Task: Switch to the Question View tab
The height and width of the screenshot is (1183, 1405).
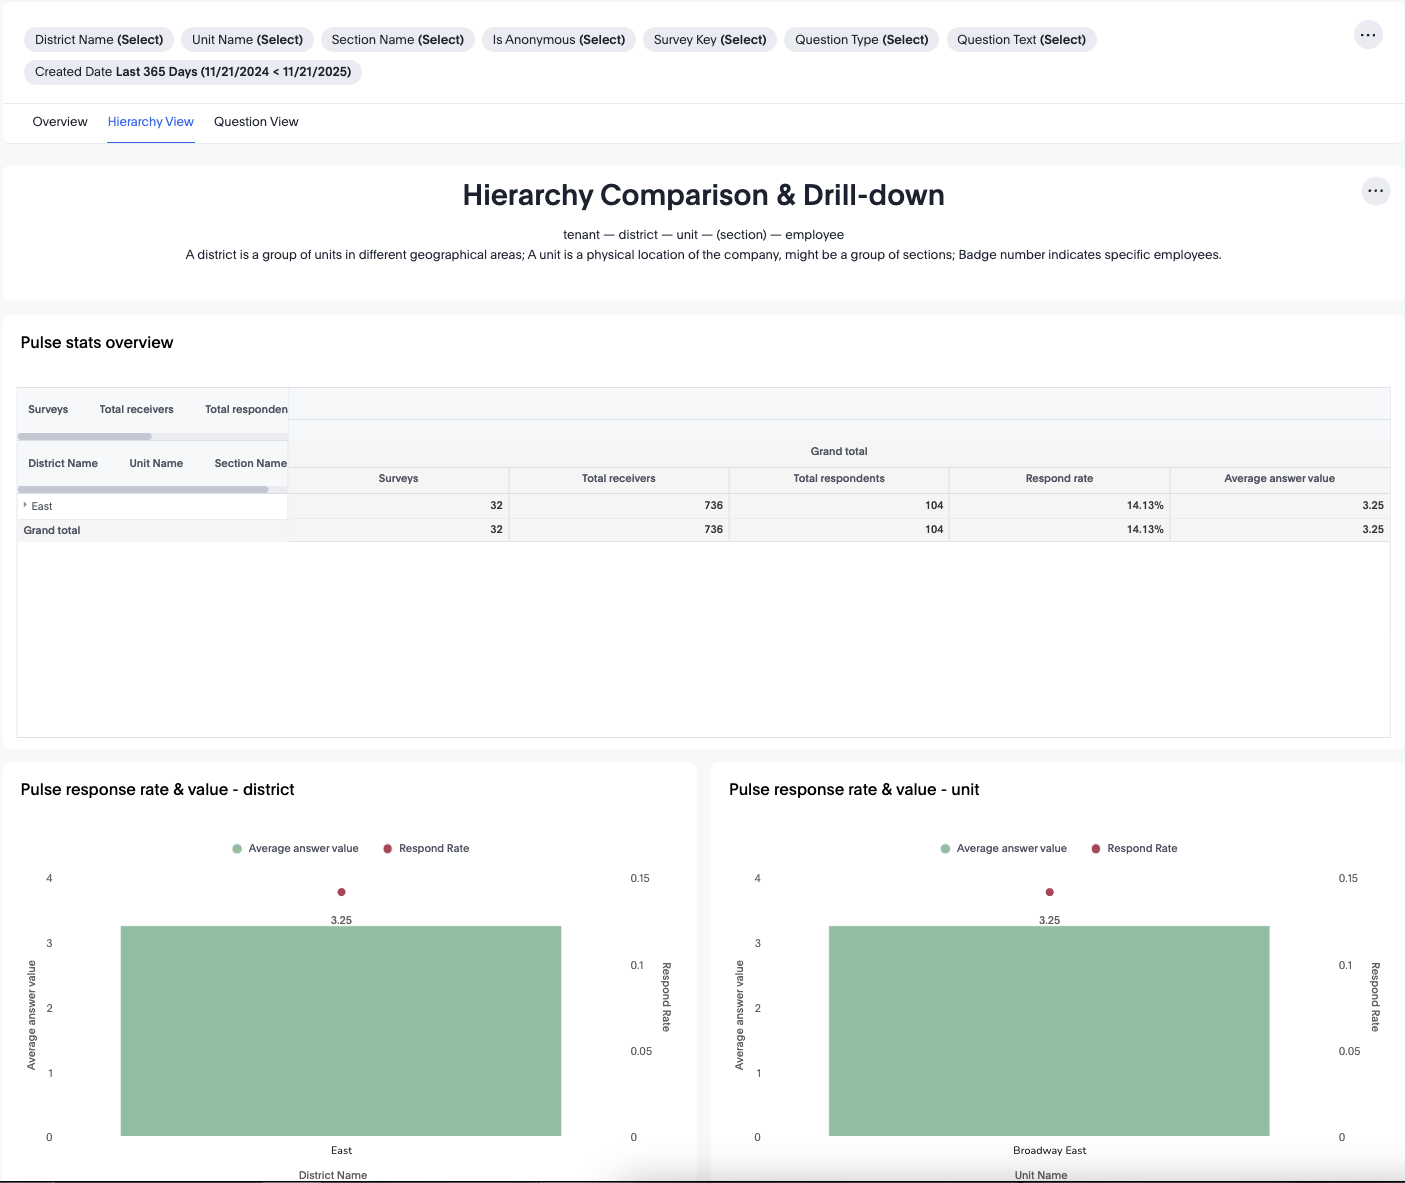Action: (x=256, y=122)
